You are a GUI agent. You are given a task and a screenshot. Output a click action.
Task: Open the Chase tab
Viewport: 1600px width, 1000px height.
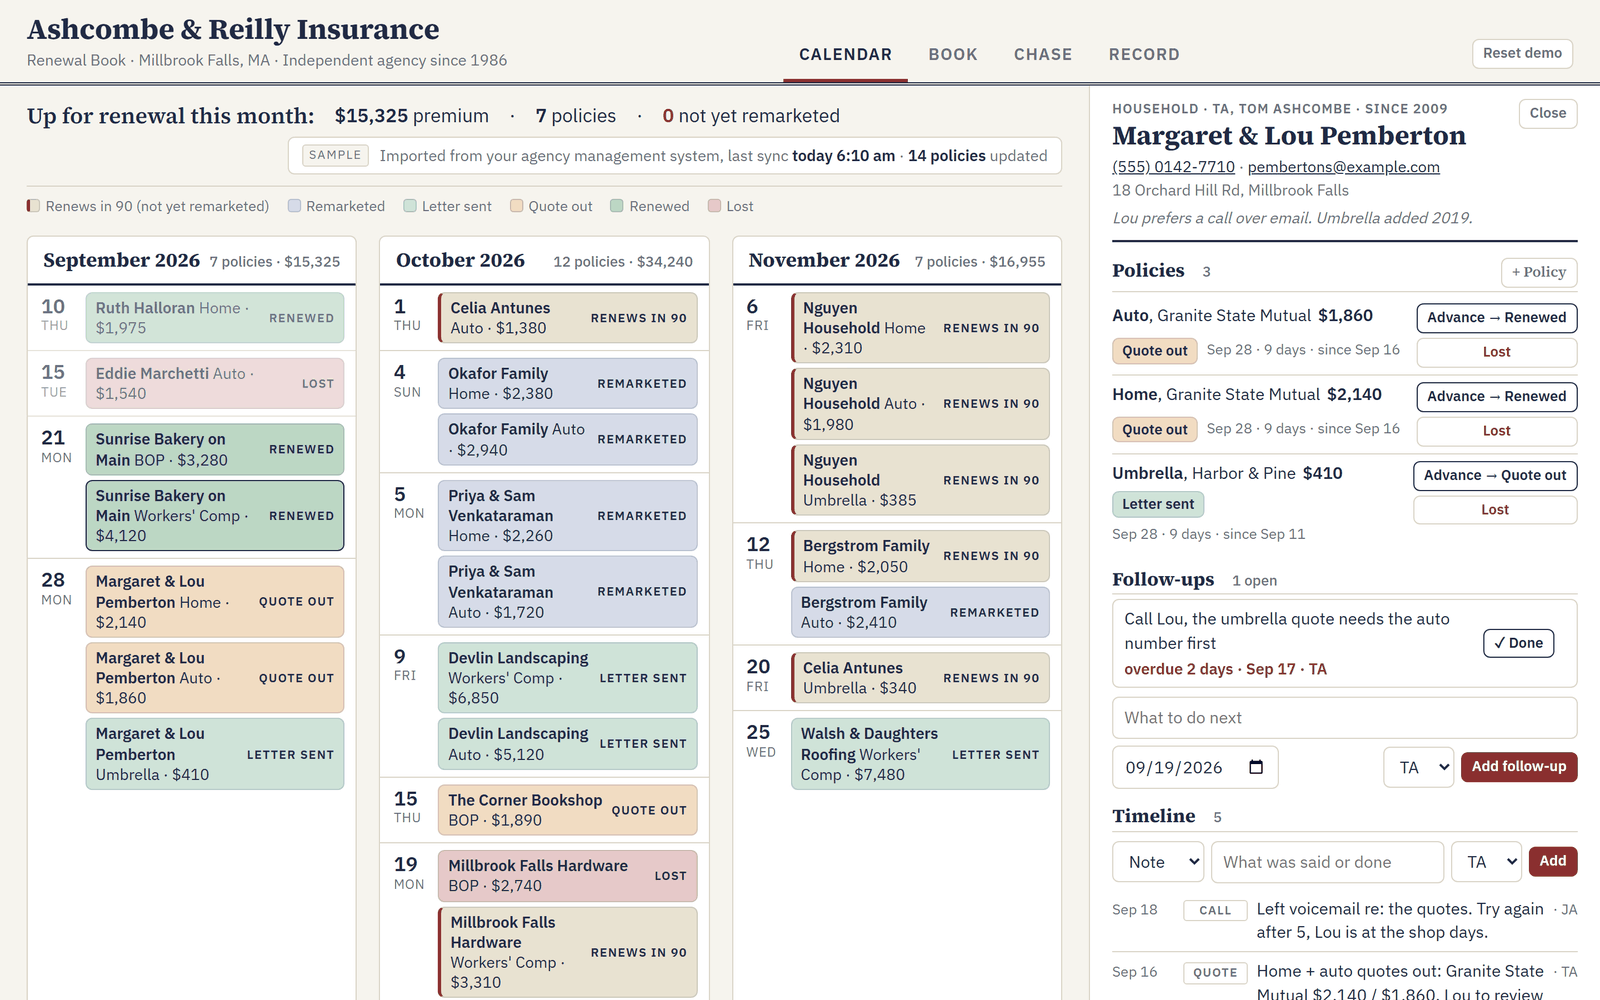pos(1043,55)
